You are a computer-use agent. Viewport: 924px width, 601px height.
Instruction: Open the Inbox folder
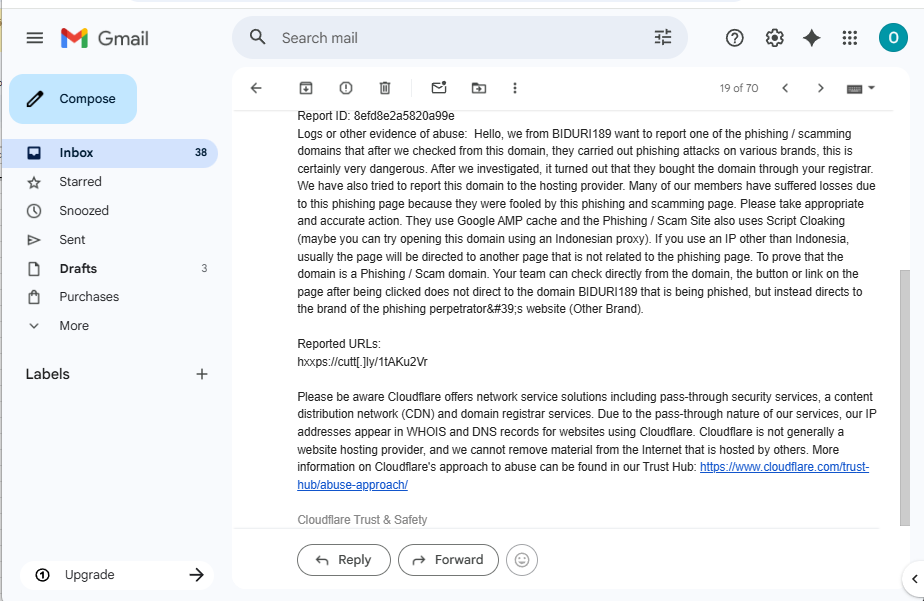110,153
